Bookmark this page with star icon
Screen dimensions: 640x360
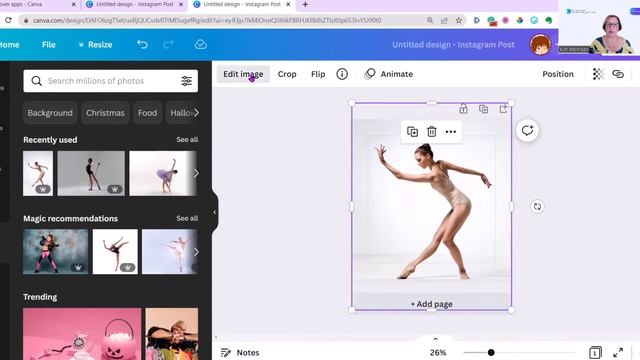point(459,20)
